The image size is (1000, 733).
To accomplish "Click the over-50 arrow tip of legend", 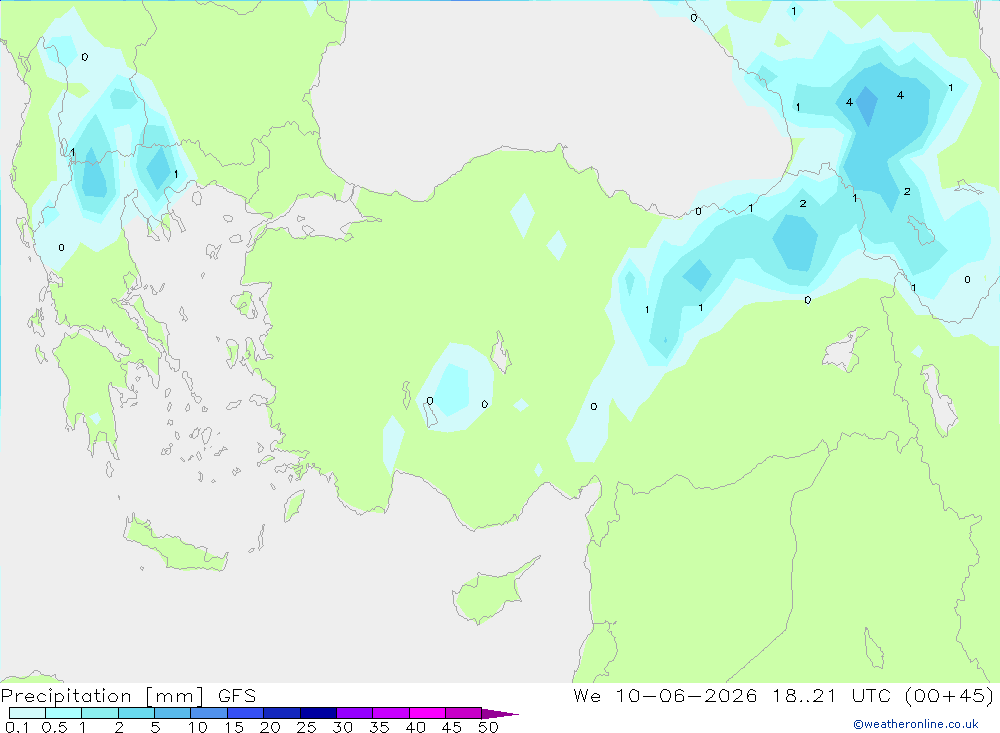I will 501,714.
